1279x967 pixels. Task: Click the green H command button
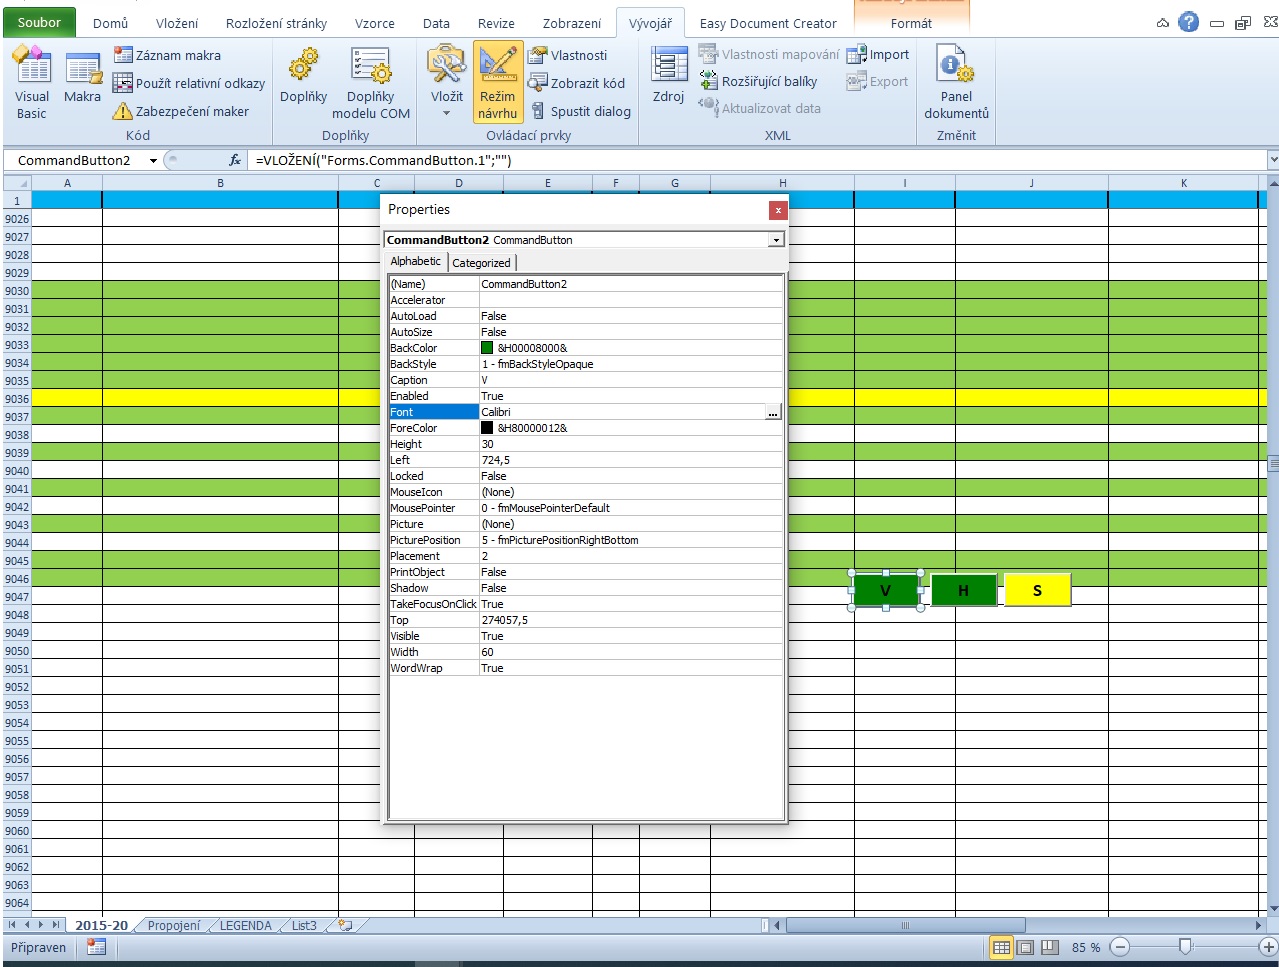pos(963,590)
